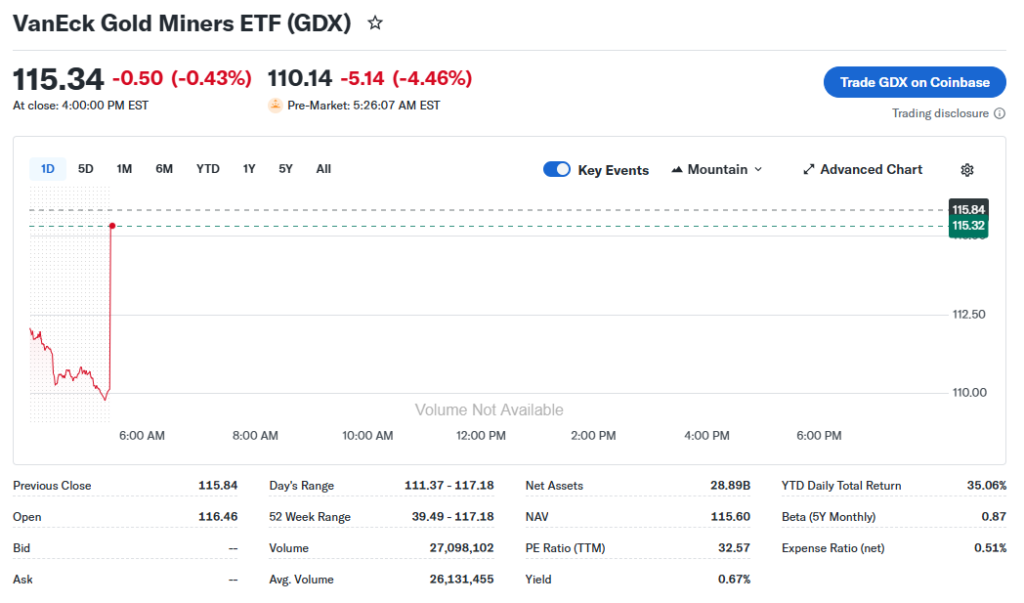The width and height of the screenshot is (1024, 603).
Task: Click the Mountain chart type icon
Action: (677, 170)
